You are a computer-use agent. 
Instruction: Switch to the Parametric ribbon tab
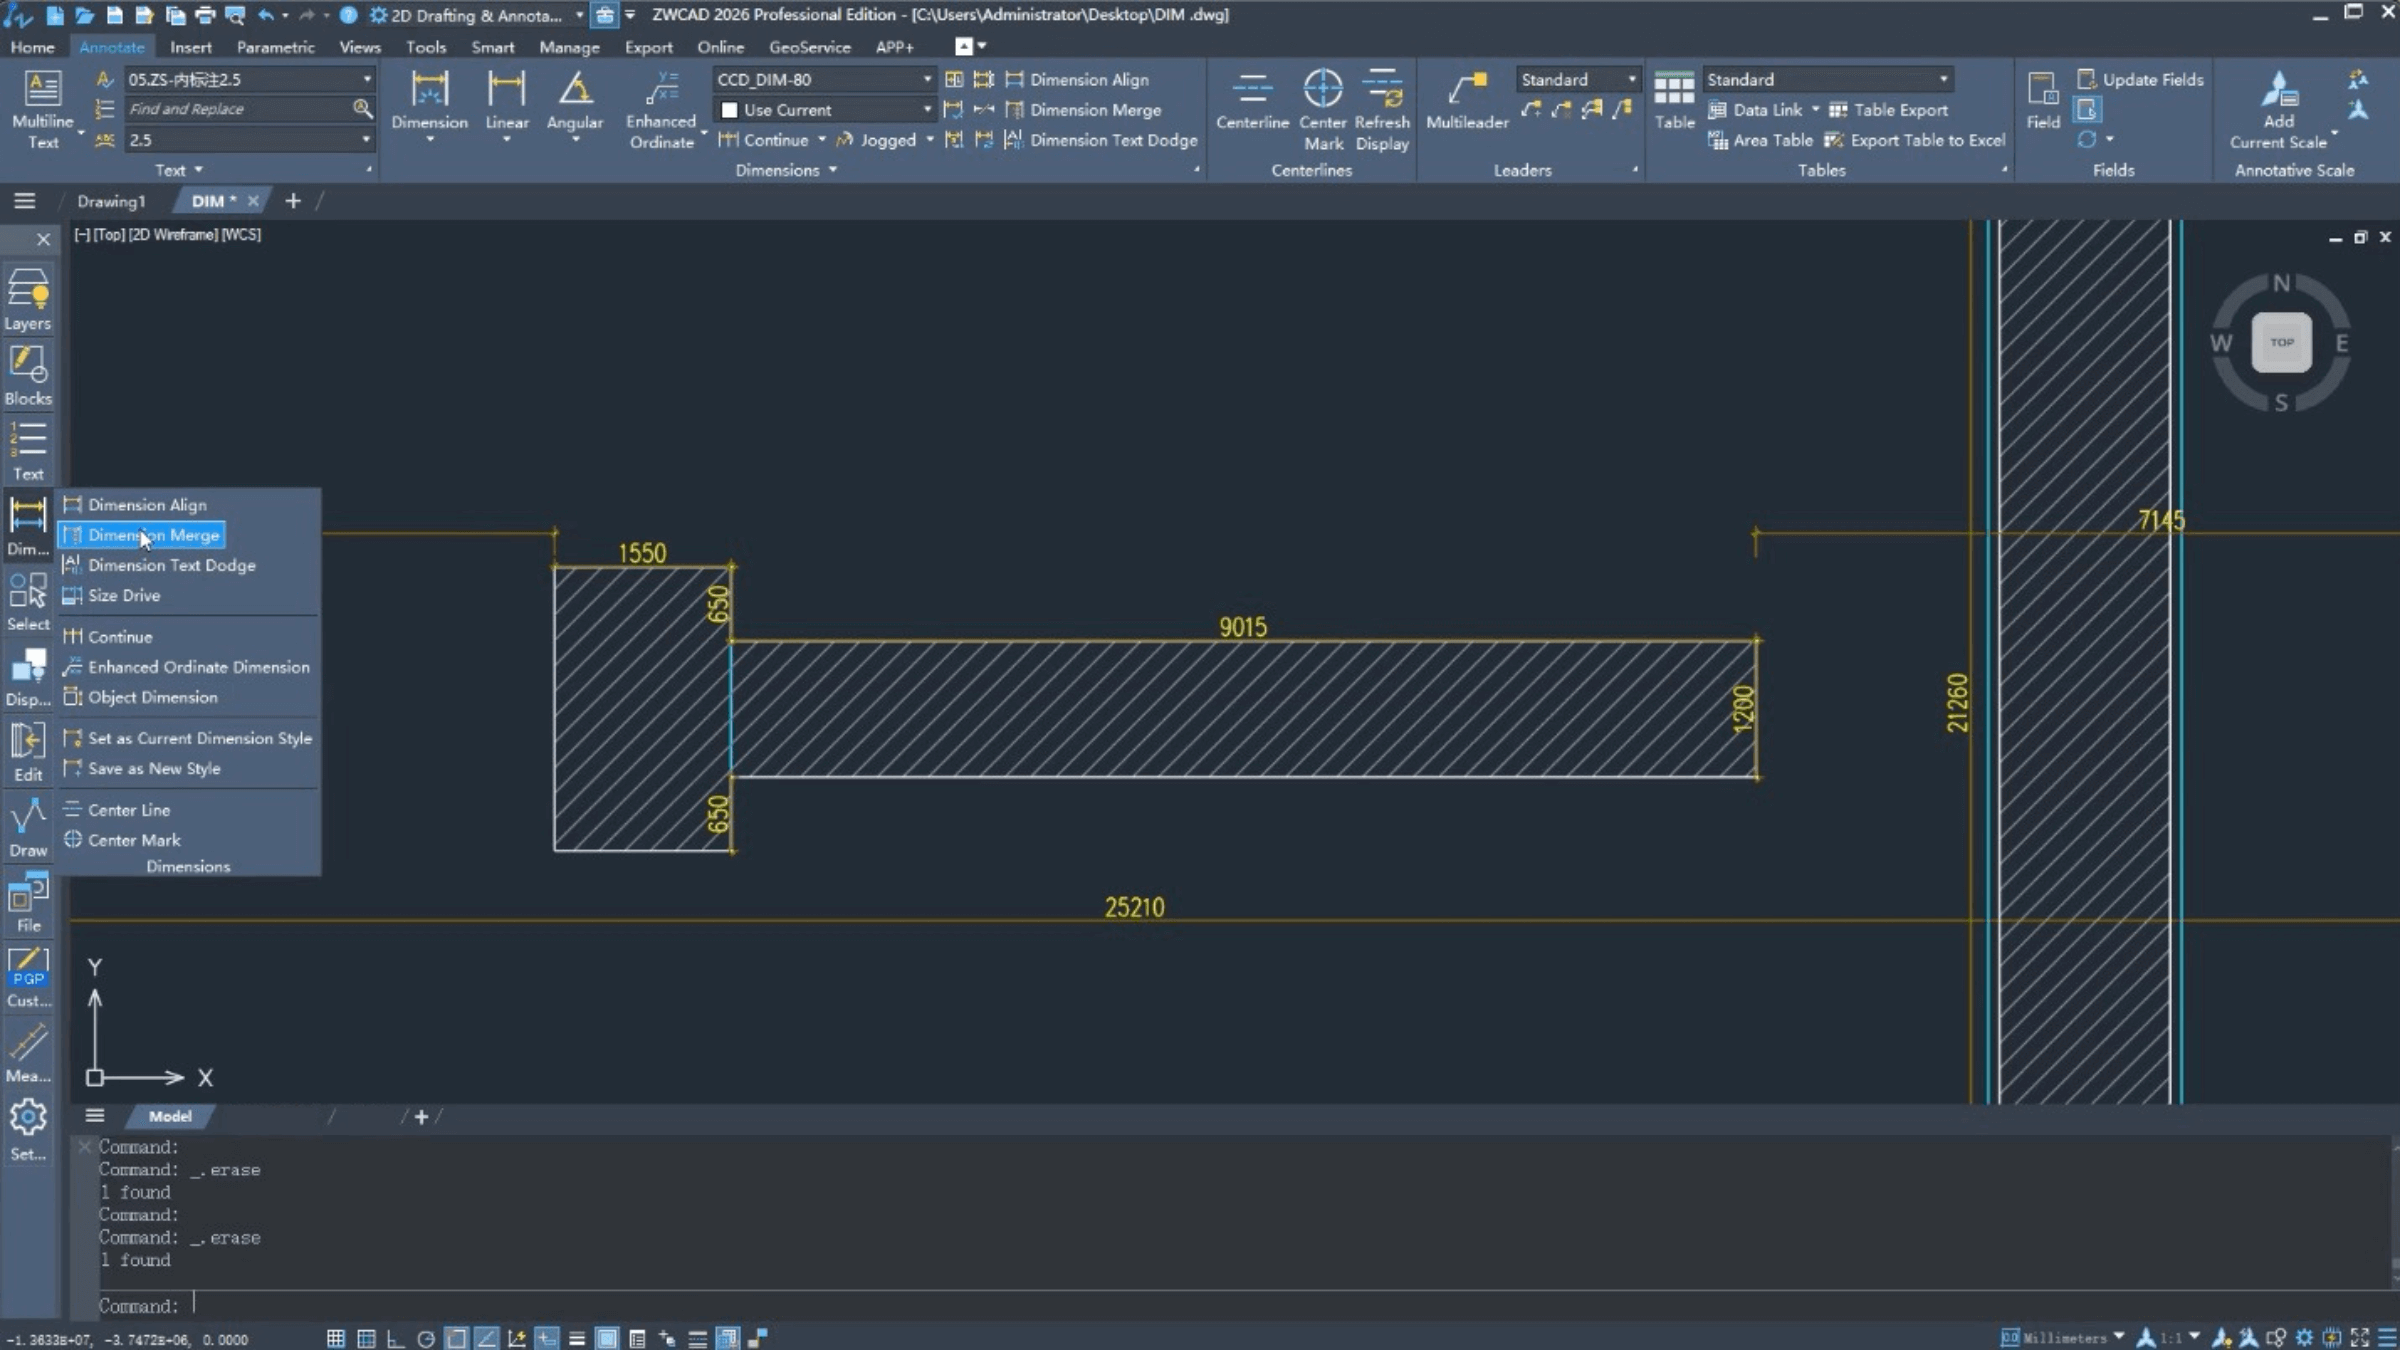click(x=275, y=47)
